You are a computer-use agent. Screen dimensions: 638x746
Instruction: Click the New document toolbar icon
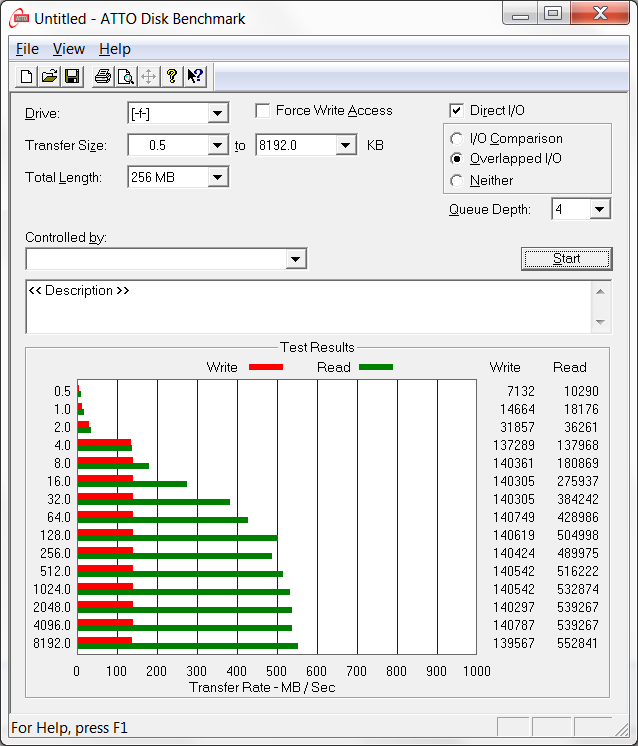coord(27,76)
